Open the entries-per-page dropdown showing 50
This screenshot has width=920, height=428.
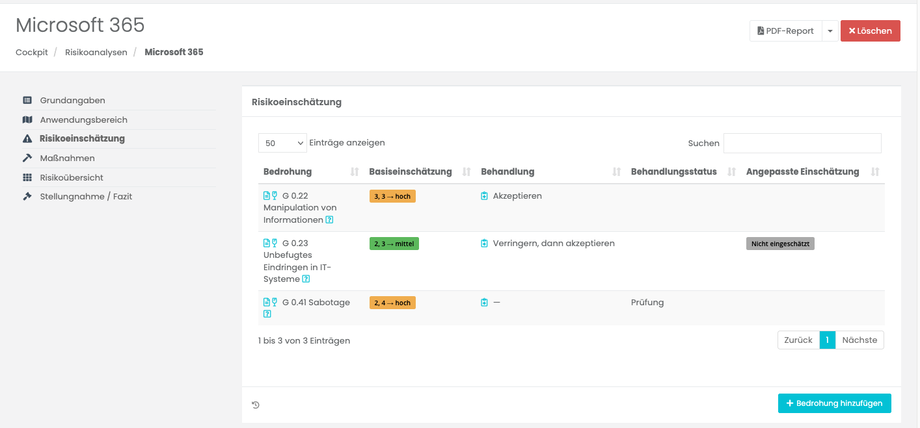pos(282,143)
